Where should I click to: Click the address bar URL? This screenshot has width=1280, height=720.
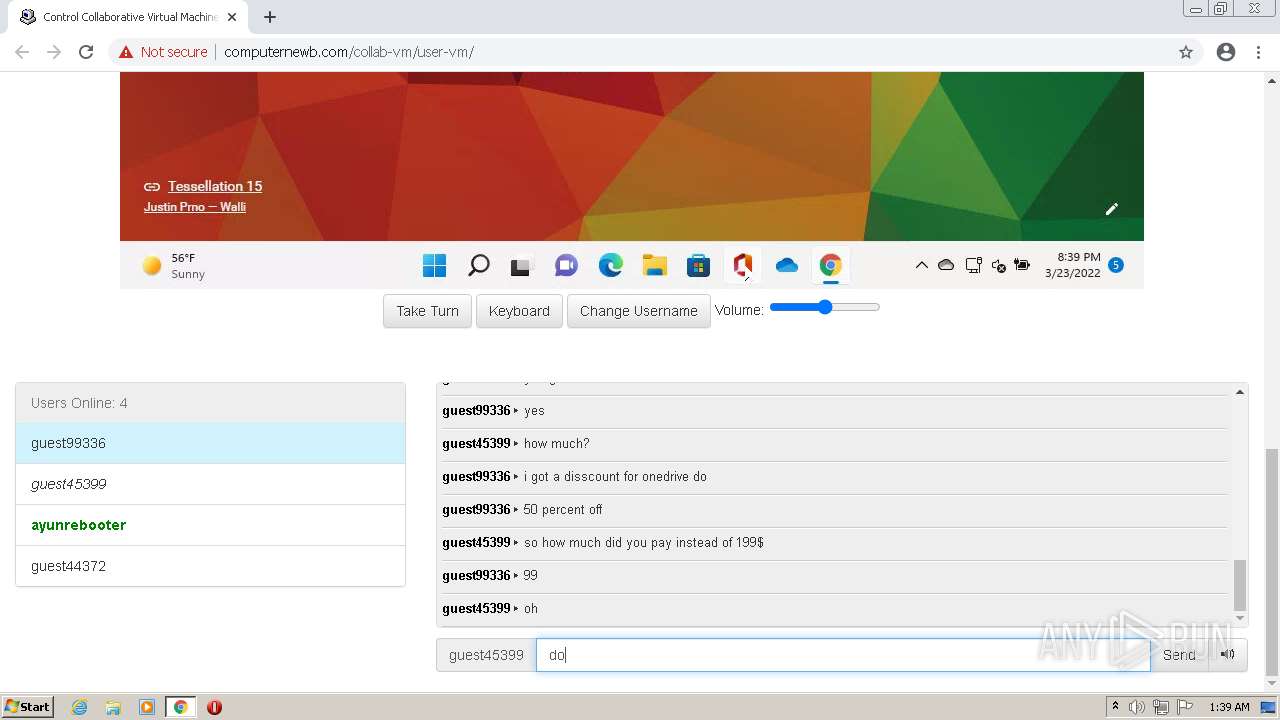349,52
